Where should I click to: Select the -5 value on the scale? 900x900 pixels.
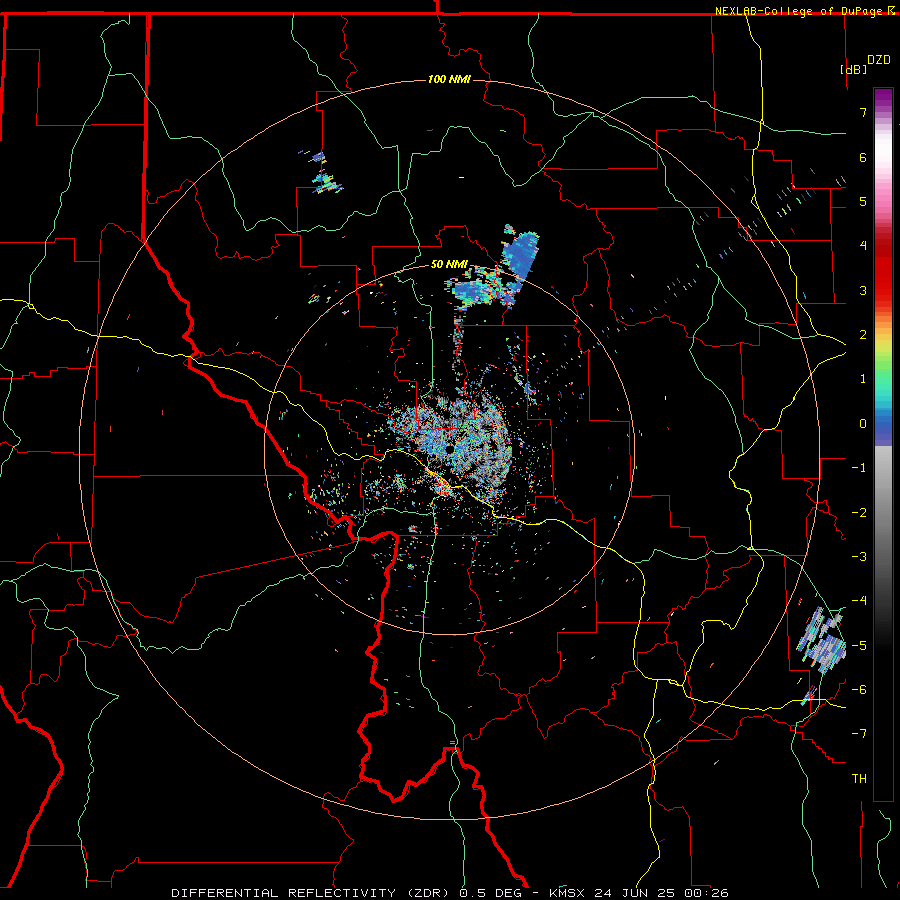tap(859, 645)
